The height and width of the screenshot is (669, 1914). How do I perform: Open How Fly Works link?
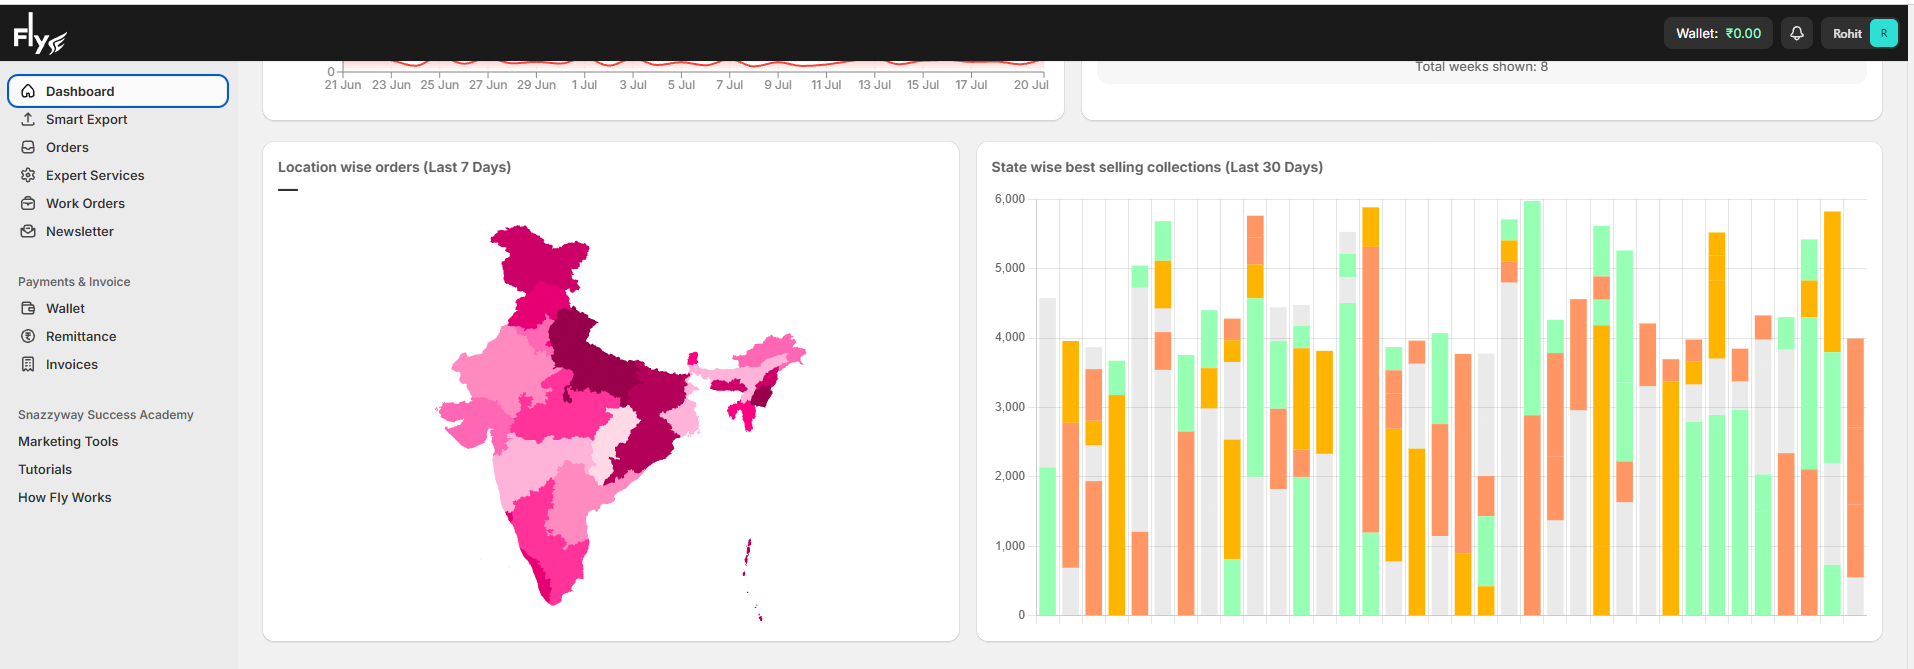pos(64,497)
